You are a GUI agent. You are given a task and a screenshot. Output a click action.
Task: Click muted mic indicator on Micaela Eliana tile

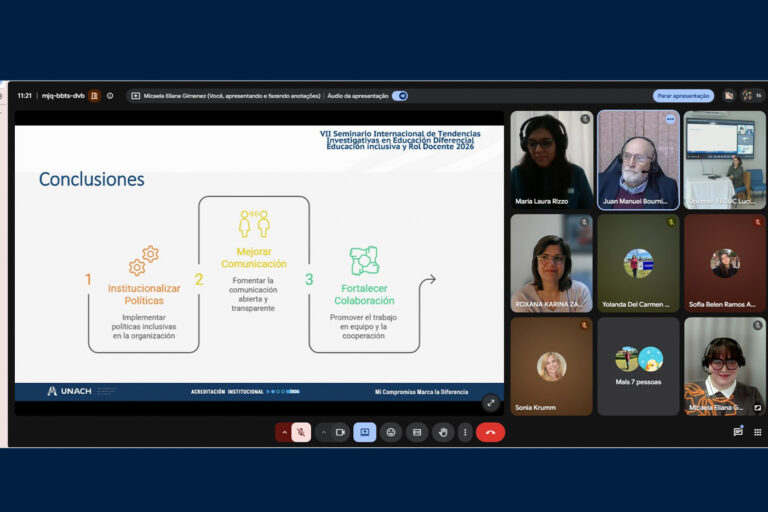tap(758, 325)
